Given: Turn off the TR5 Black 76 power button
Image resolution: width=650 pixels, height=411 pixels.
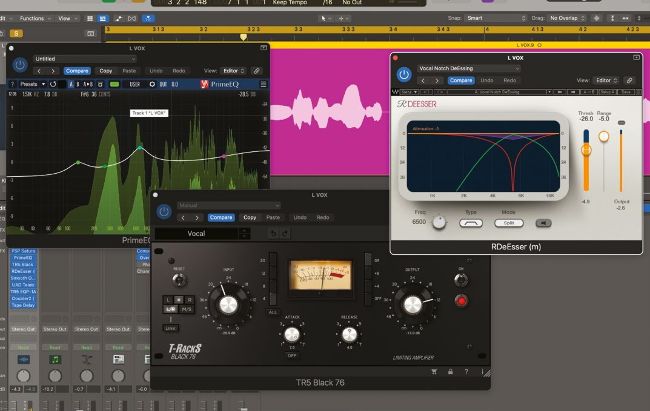Looking at the screenshot, I should tap(163, 210).
